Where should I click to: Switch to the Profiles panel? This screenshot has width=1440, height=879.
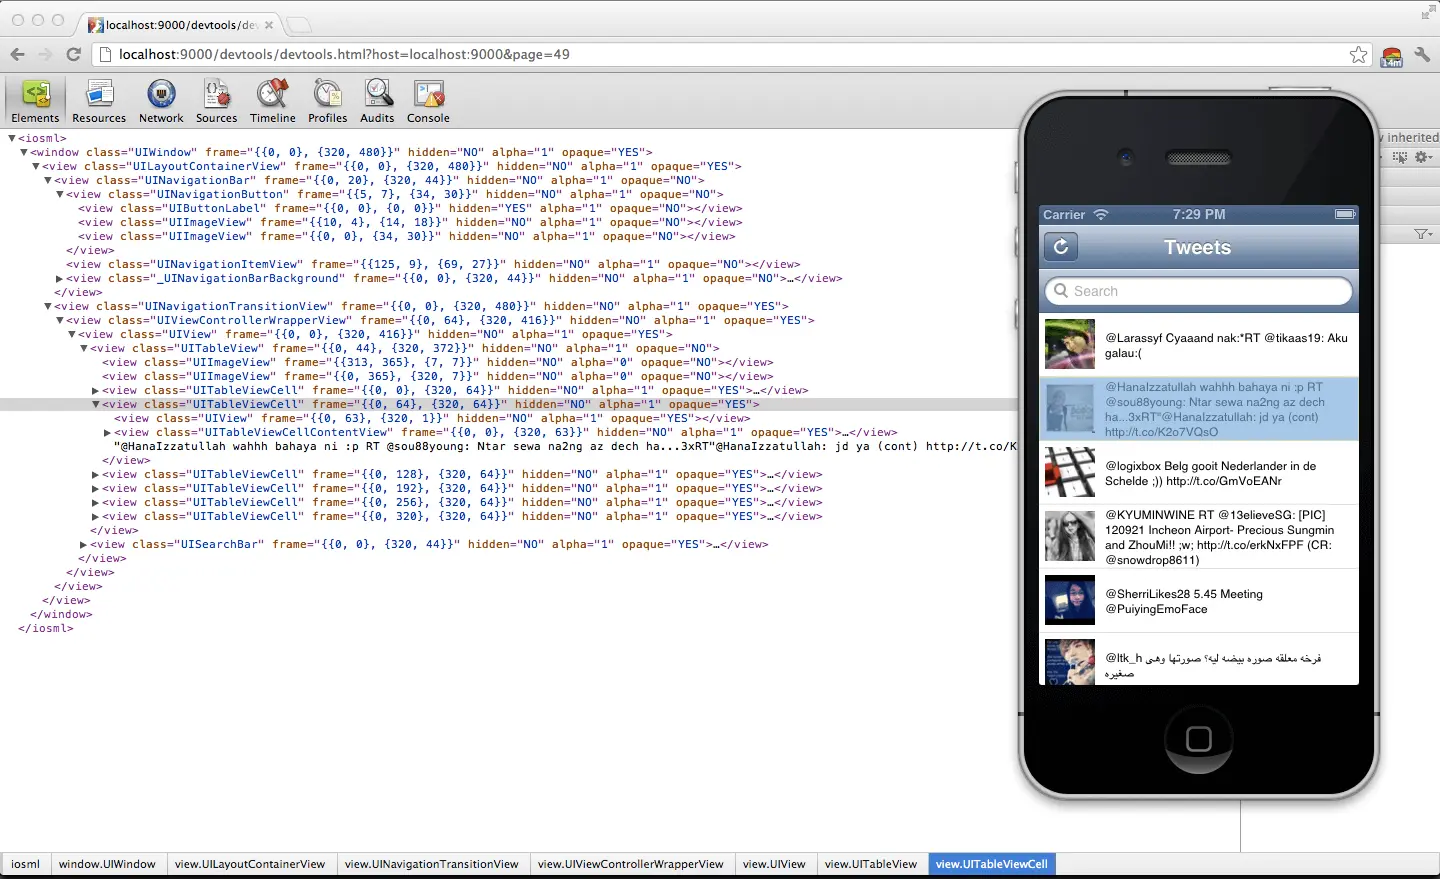coord(327,100)
